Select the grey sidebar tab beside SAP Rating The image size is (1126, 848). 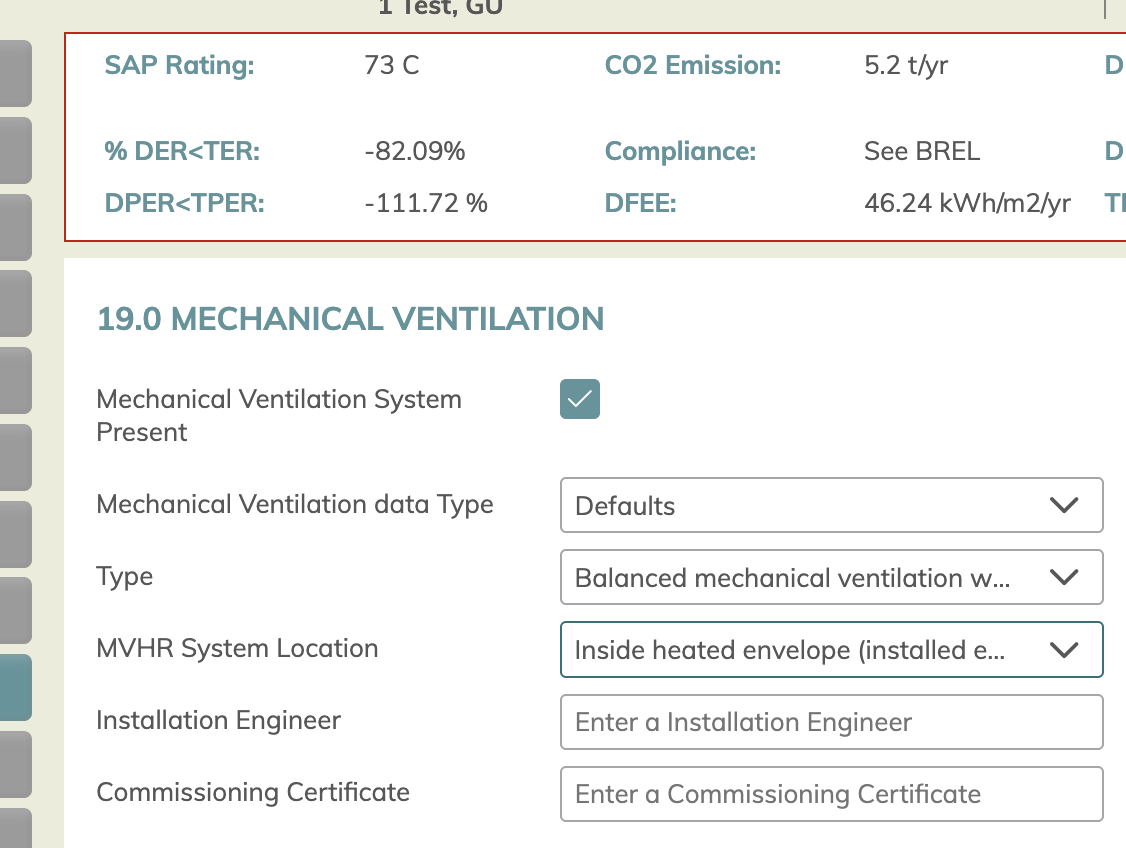pyautogui.click(x=16, y=73)
